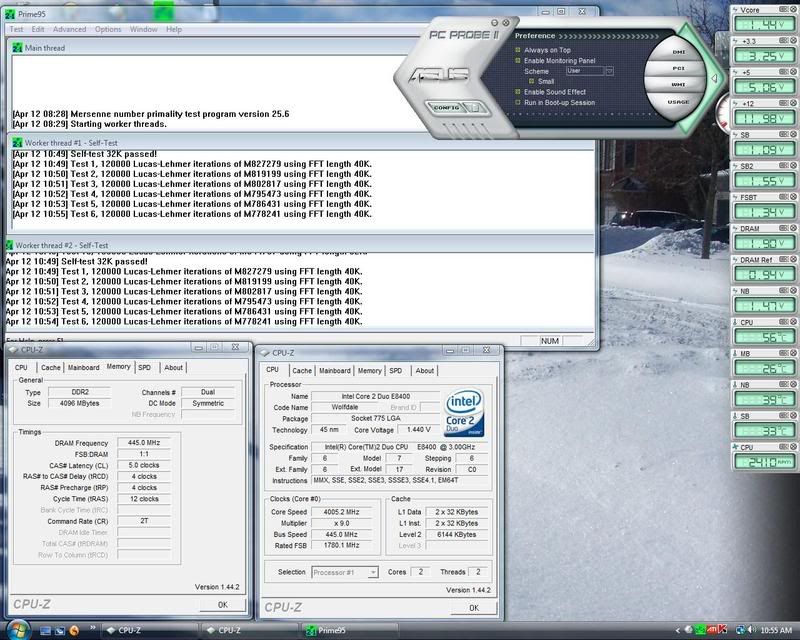
Task: Launch the orange quick launch icon
Action: 74,631
